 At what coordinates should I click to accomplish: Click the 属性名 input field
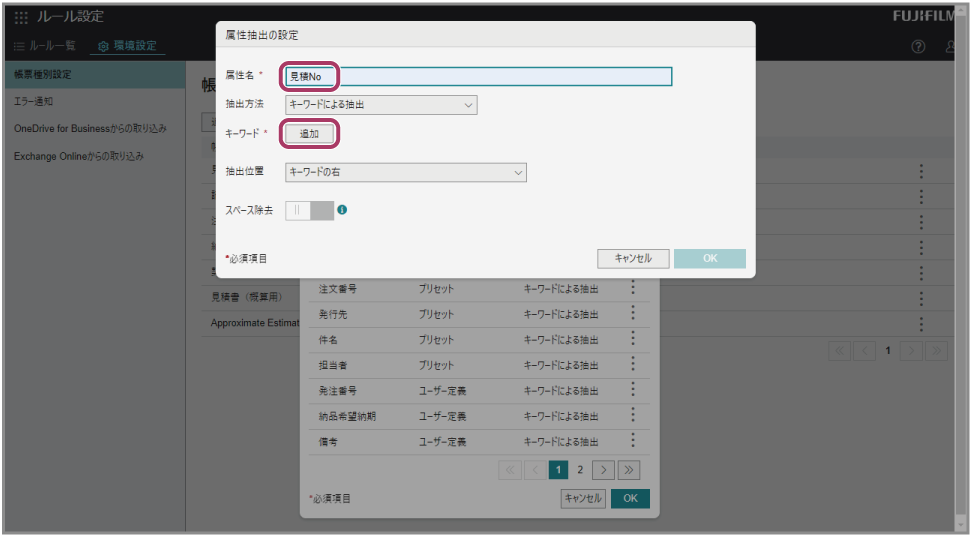coord(478,77)
